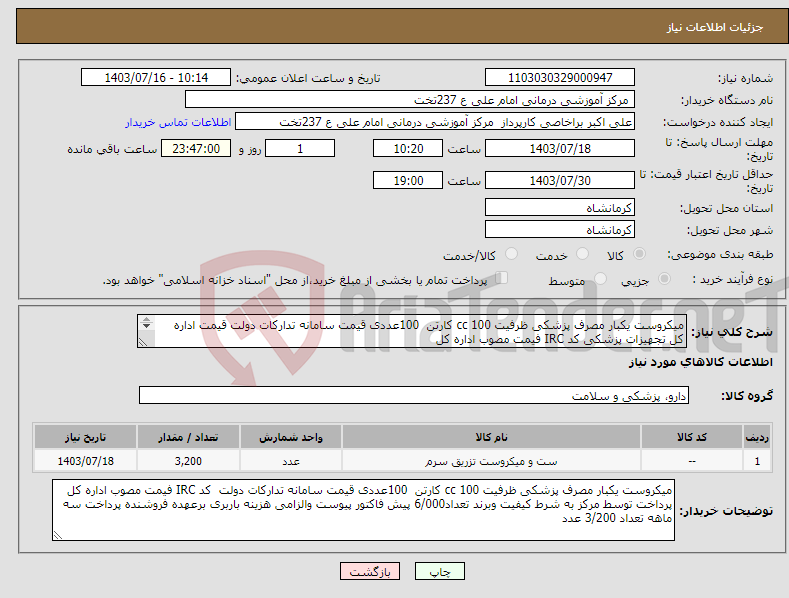The image size is (789, 598).
Task: Toggle the اسناد خزانه اسلامی payment checkbox
Action: click(502, 278)
